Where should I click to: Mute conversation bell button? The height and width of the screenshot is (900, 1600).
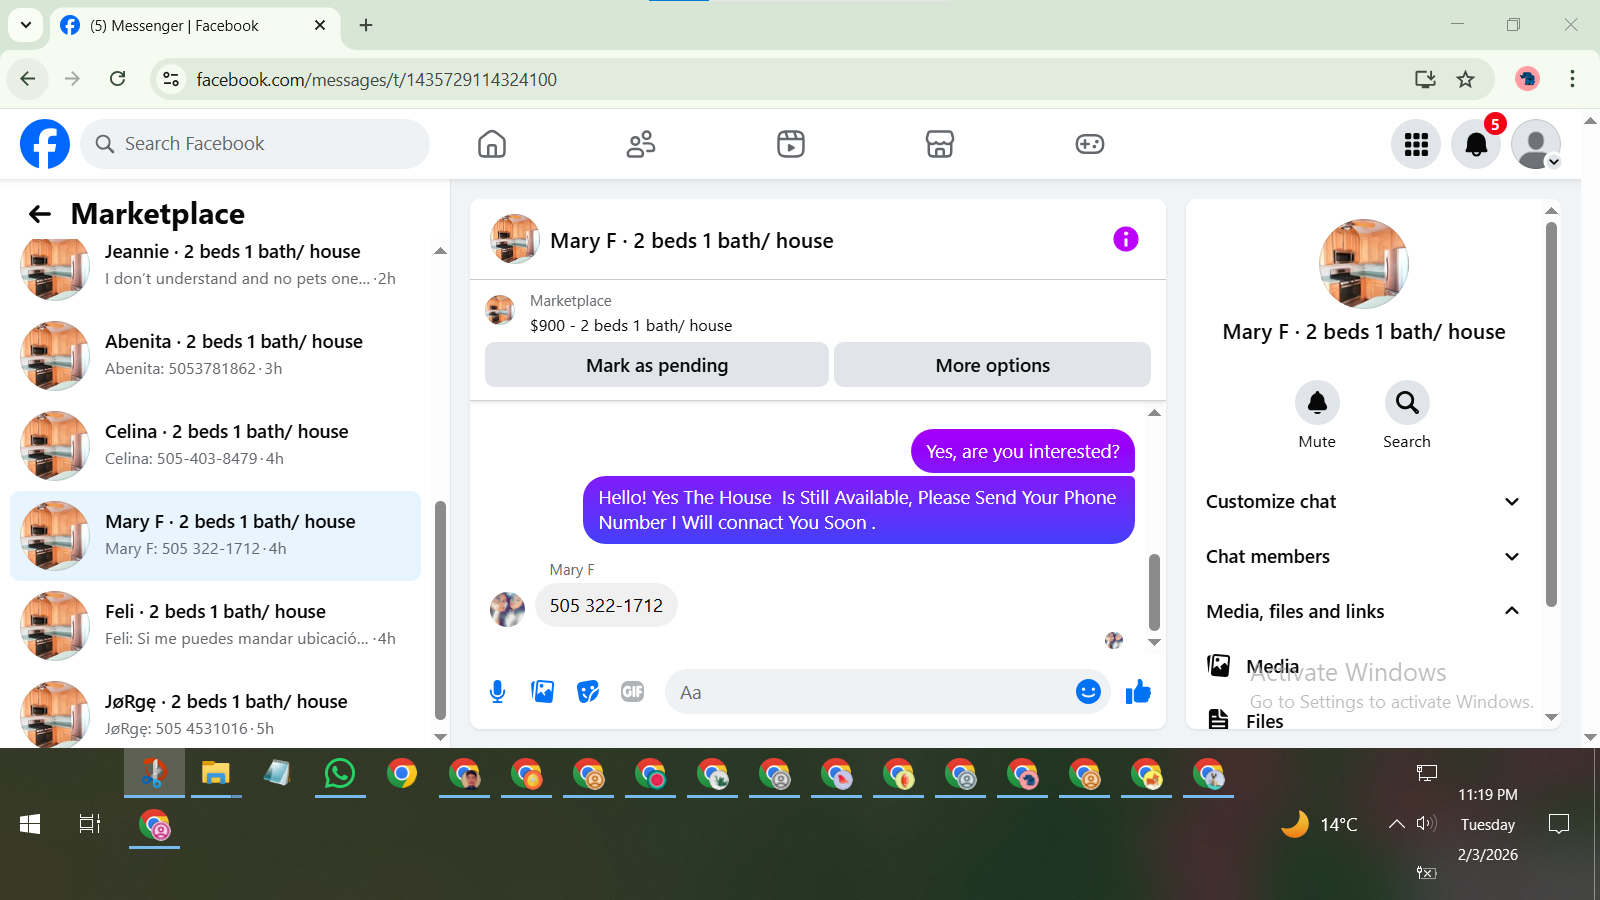[x=1317, y=403]
